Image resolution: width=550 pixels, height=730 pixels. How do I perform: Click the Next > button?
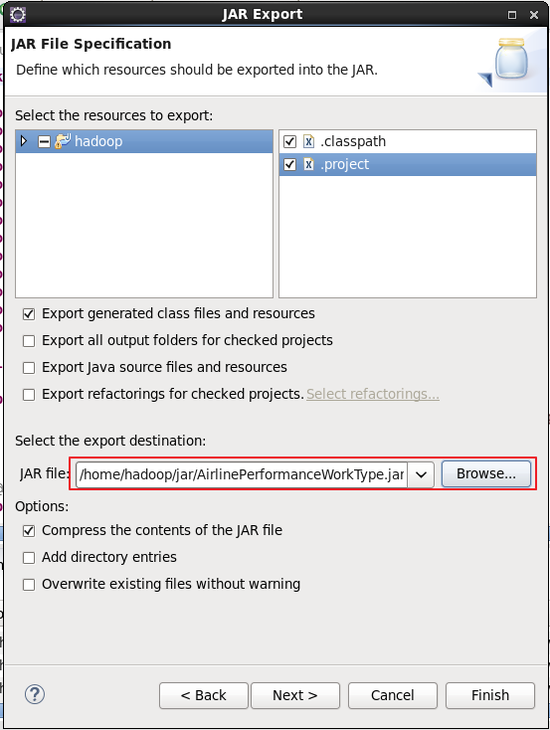(x=295, y=695)
